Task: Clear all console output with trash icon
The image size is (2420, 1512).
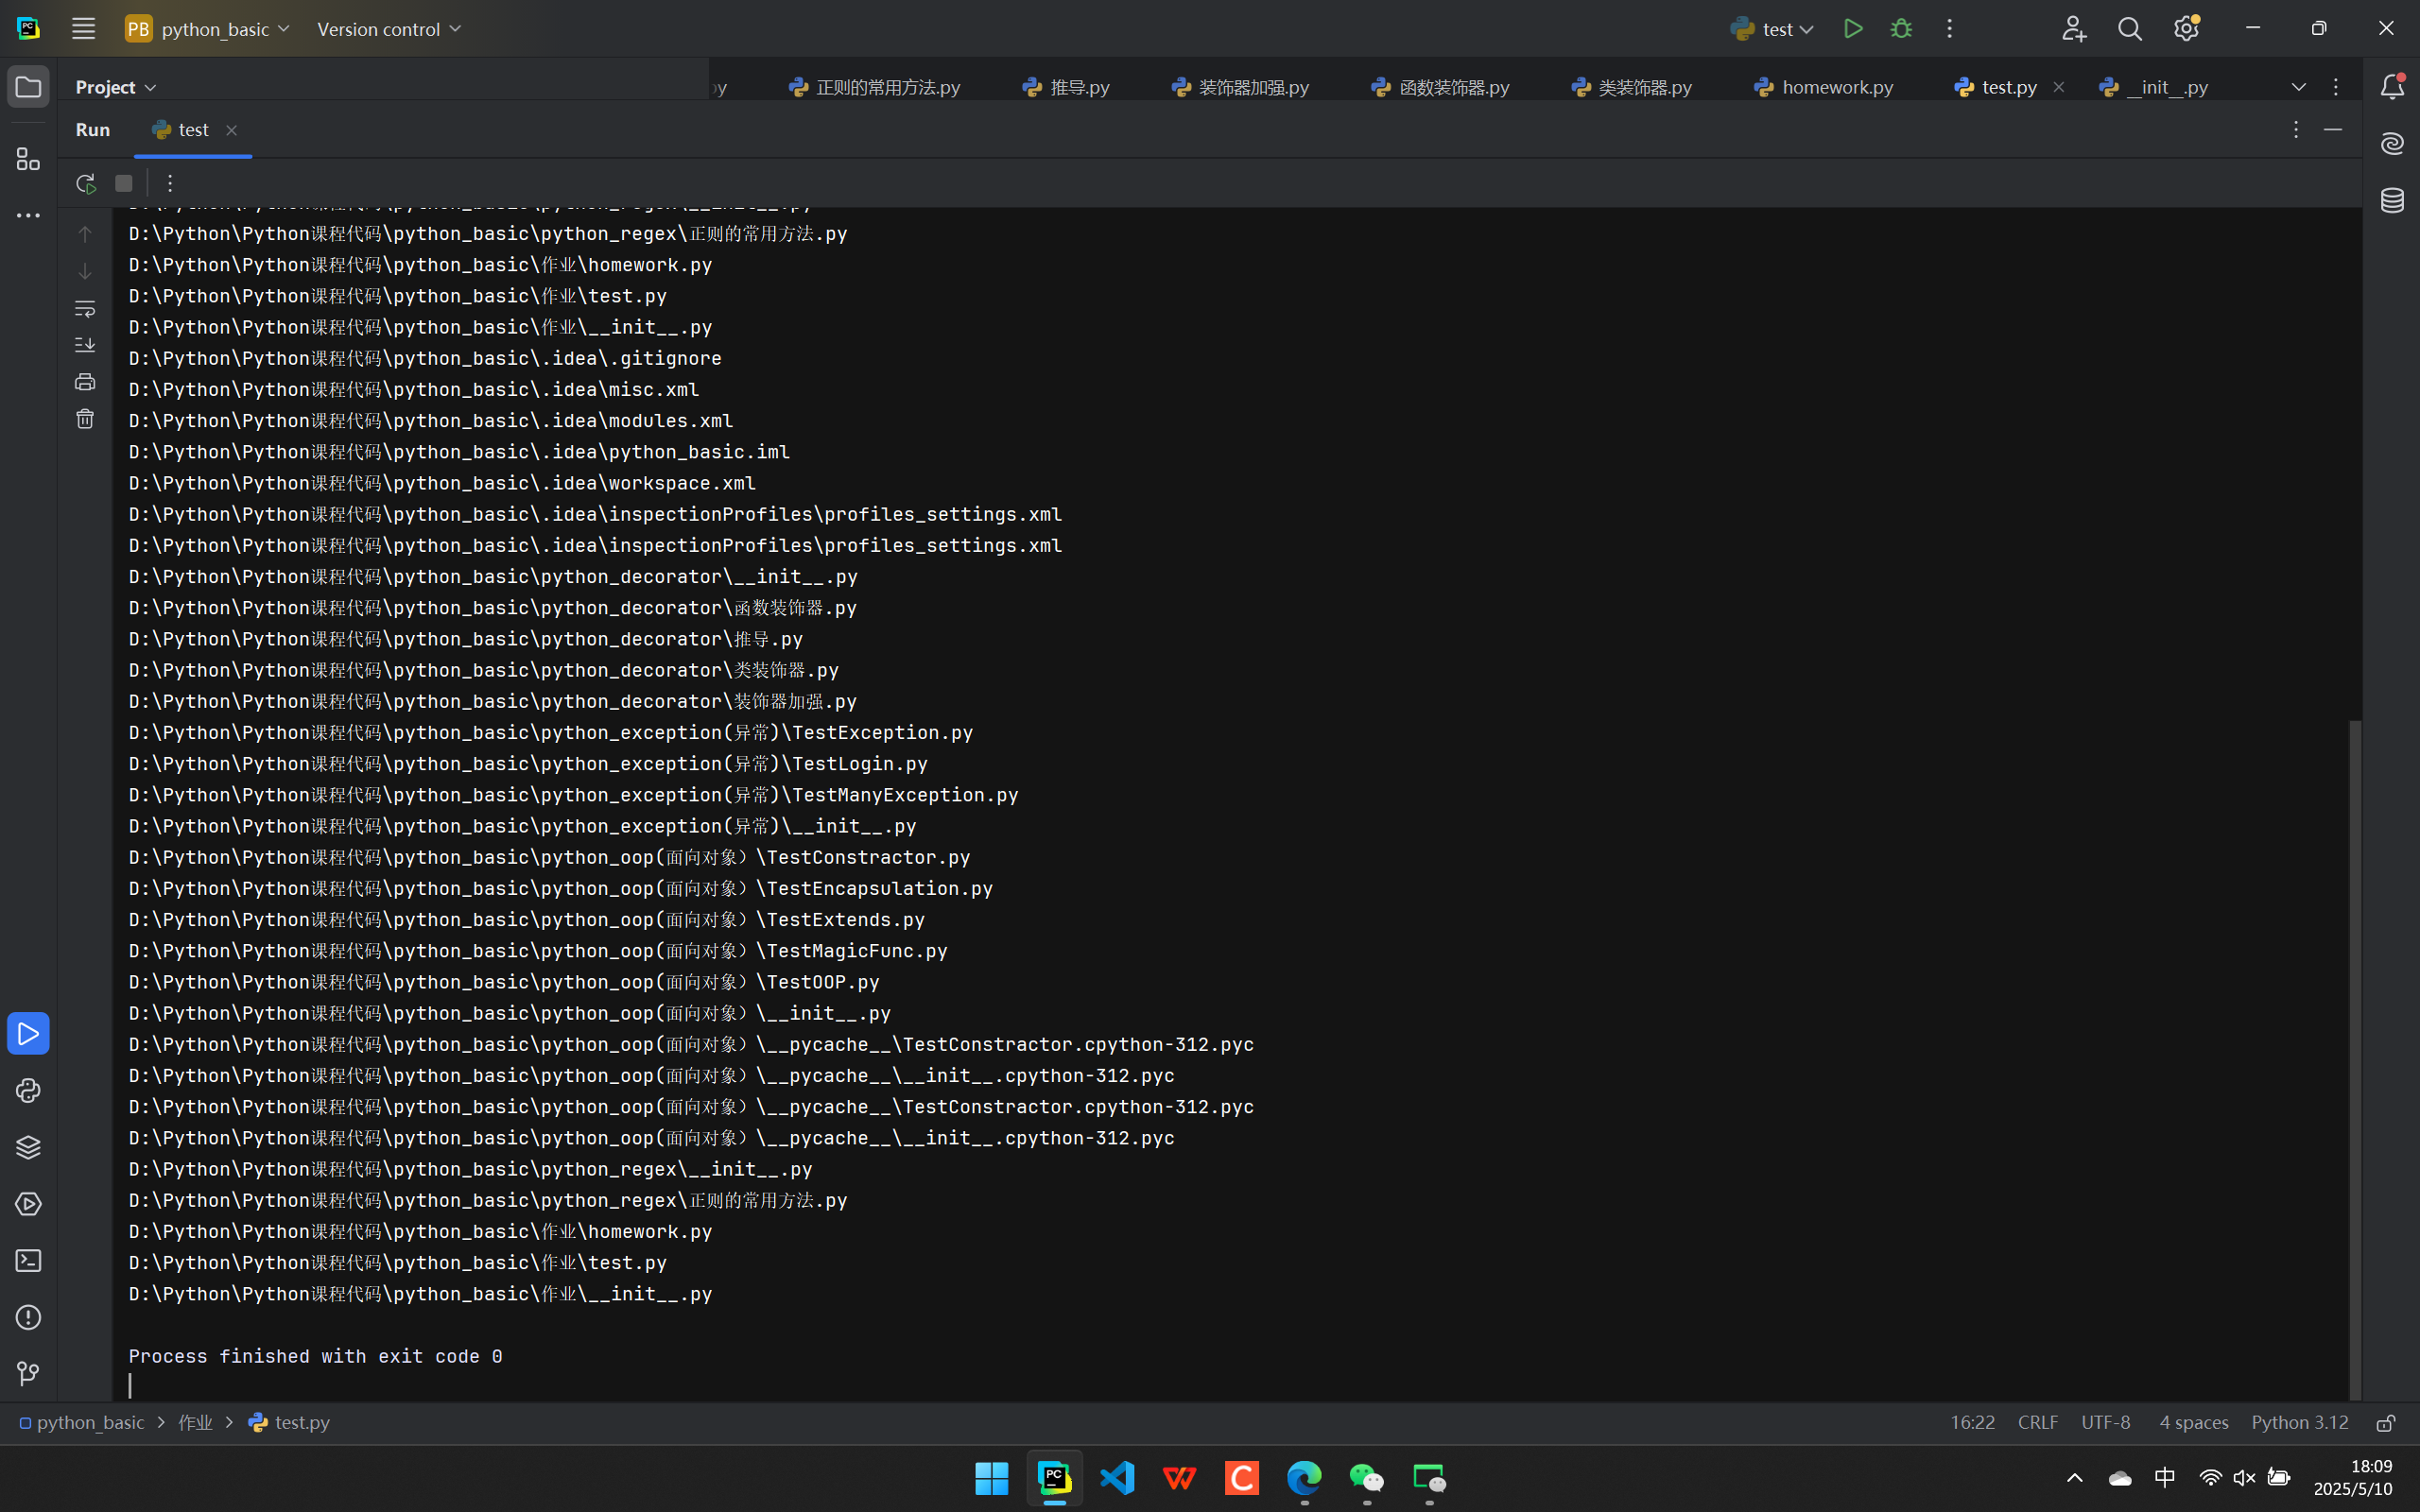Action: [85, 419]
